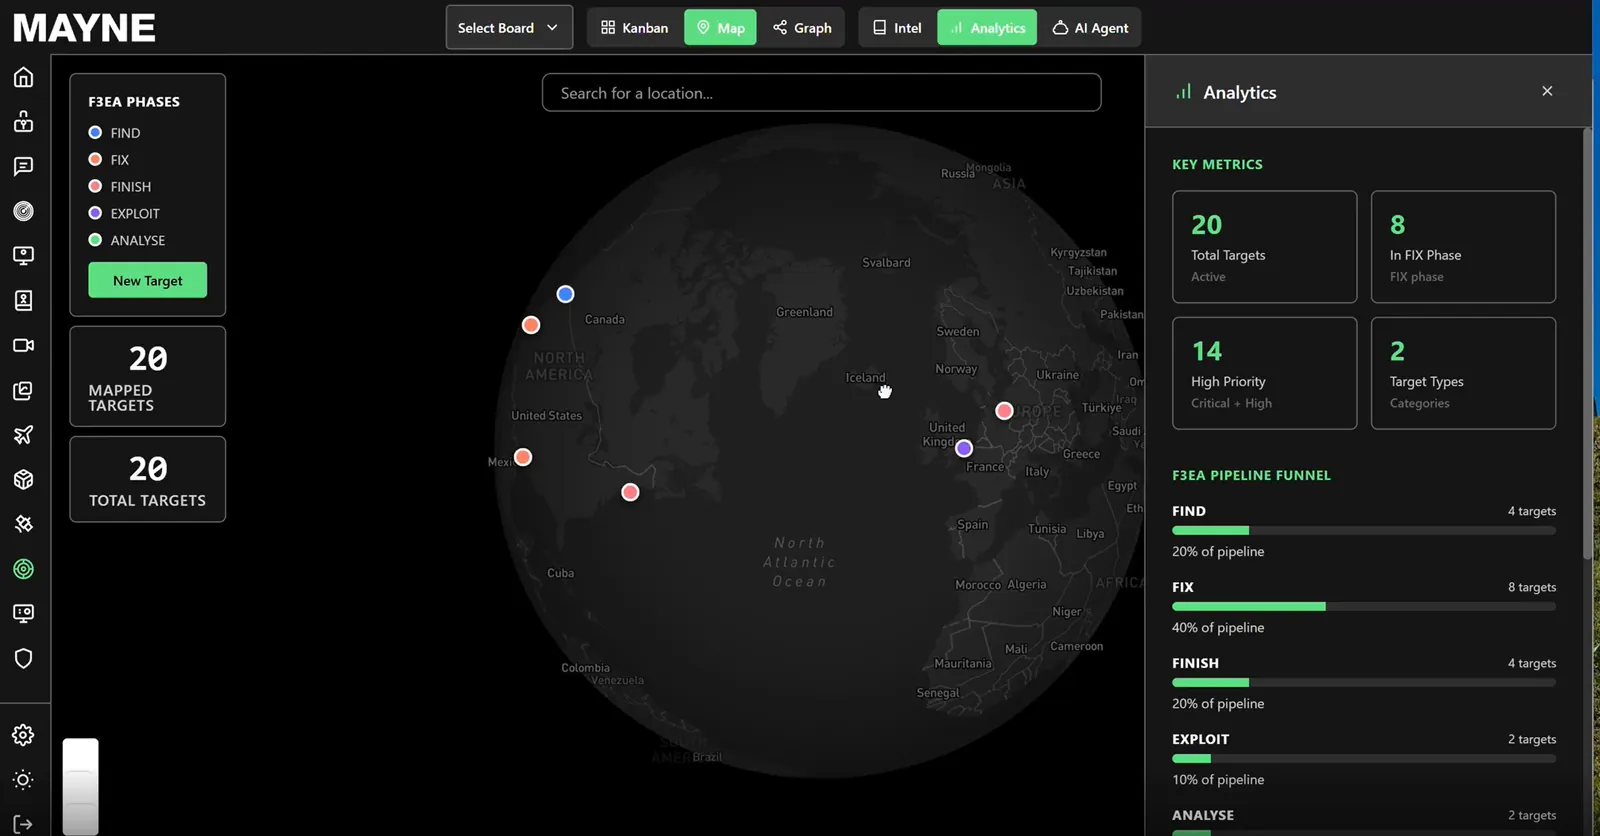Screen dimensions: 1600x836
Task: Click the FIND pipeline progress bar
Action: pos(1364,530)
